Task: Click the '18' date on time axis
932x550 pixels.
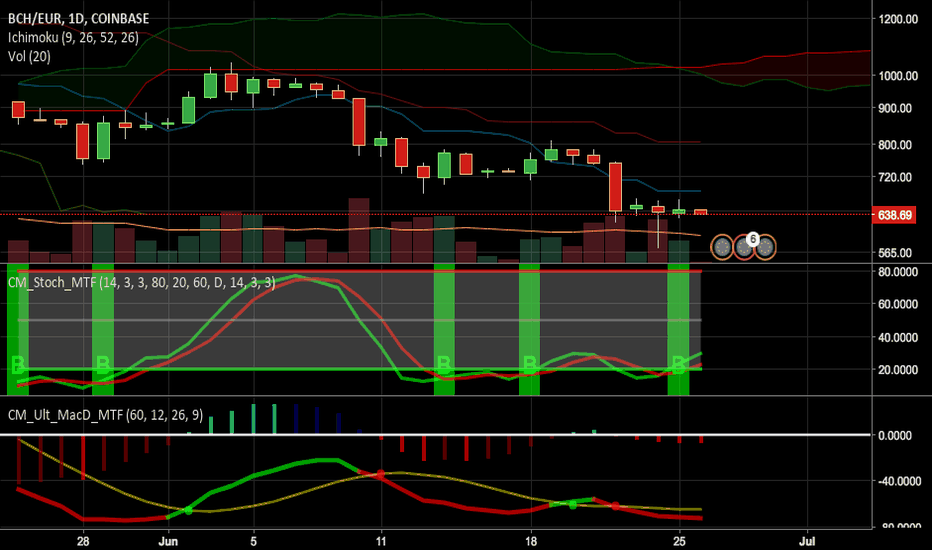Action: pos(530,541)
